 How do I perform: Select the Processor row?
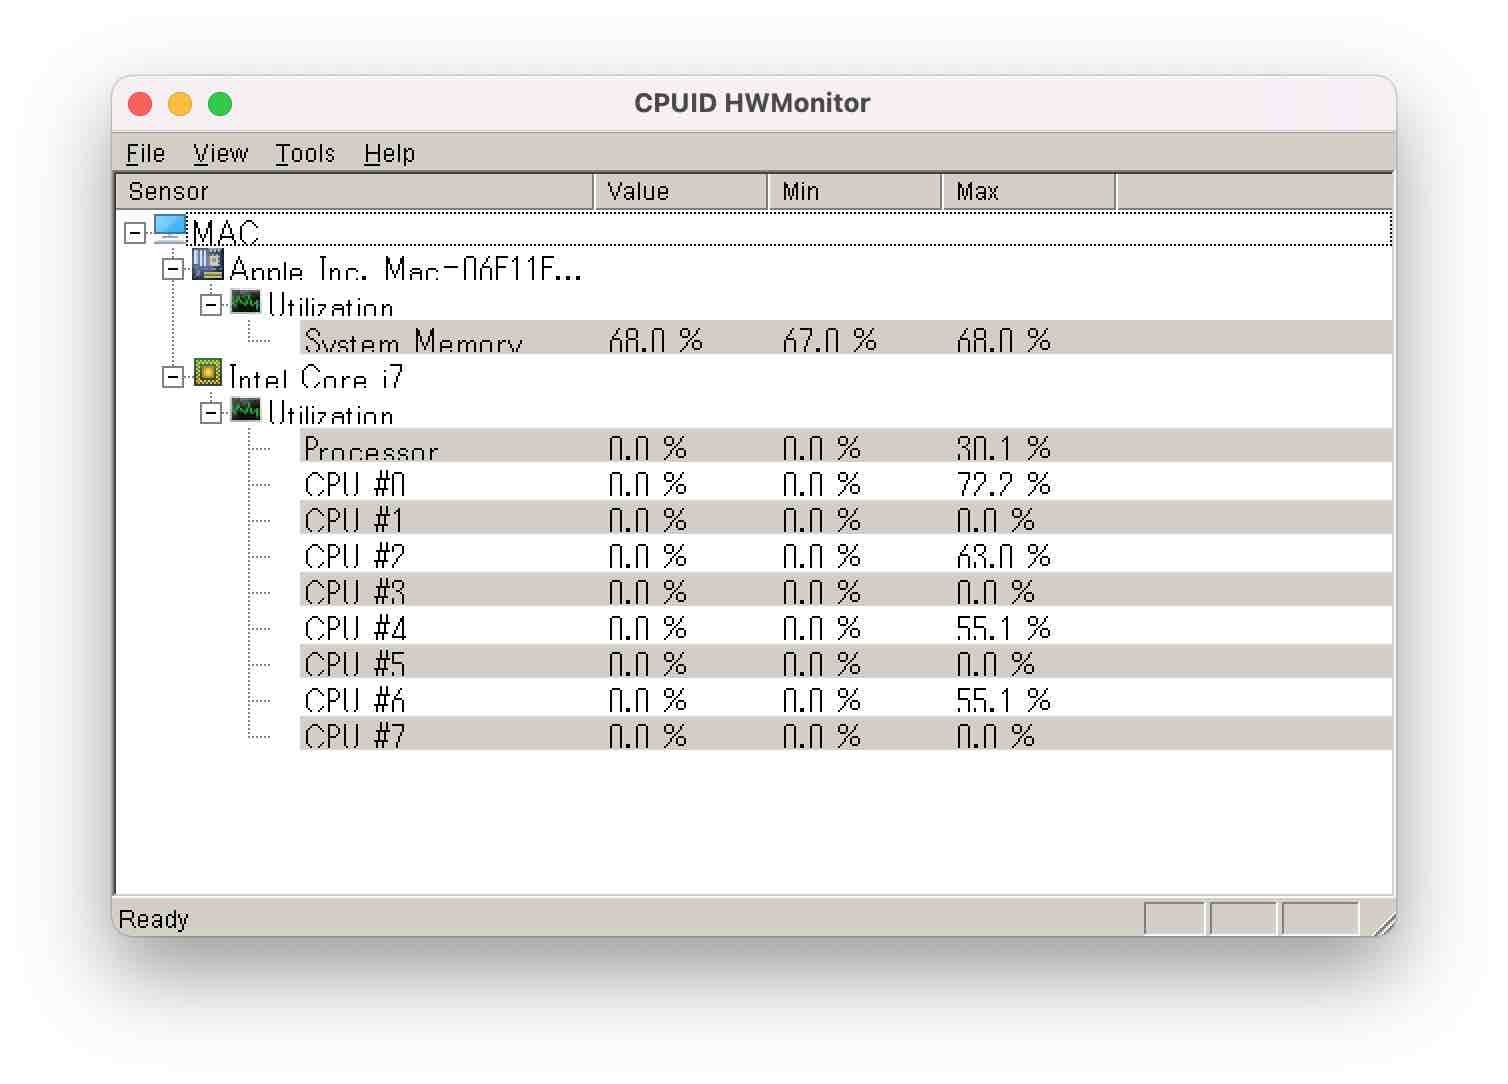(x=846, y=446)
